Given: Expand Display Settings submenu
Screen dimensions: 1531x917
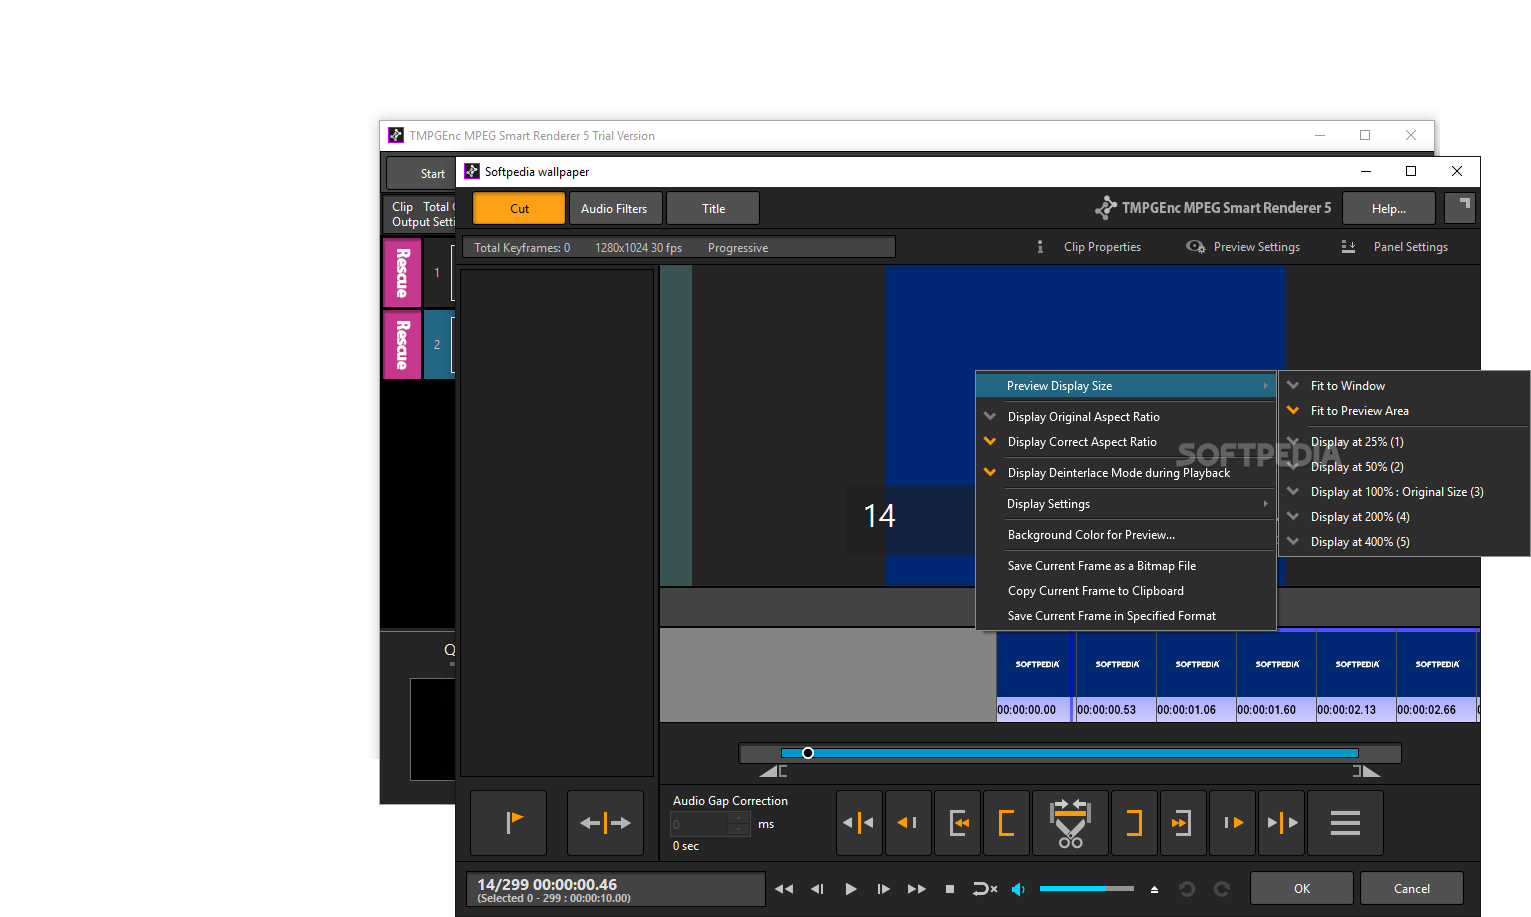Looking at the screenshot, I should (1126, 504).
